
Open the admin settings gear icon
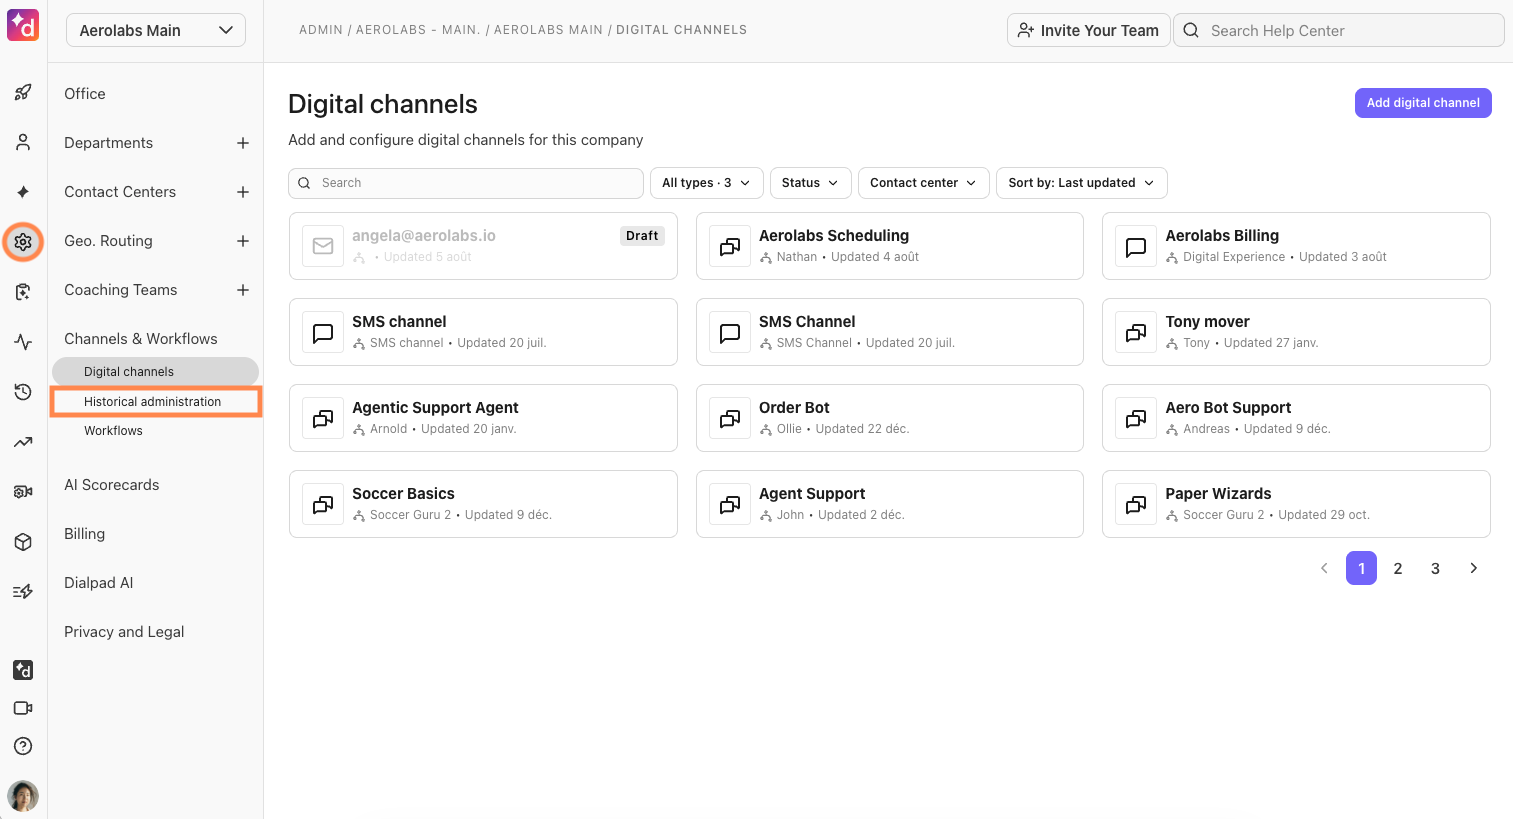tap(23, 242)
